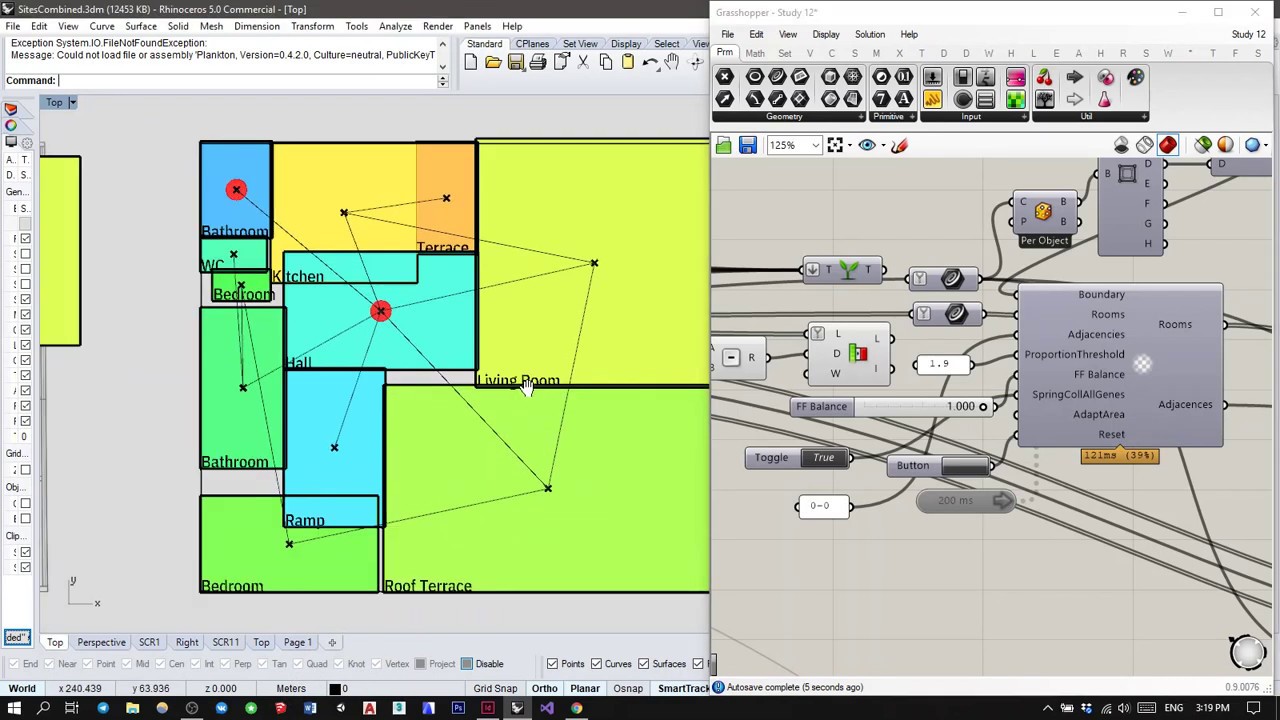Toggle the Vertex osnap checkbox

click(375, 664)
